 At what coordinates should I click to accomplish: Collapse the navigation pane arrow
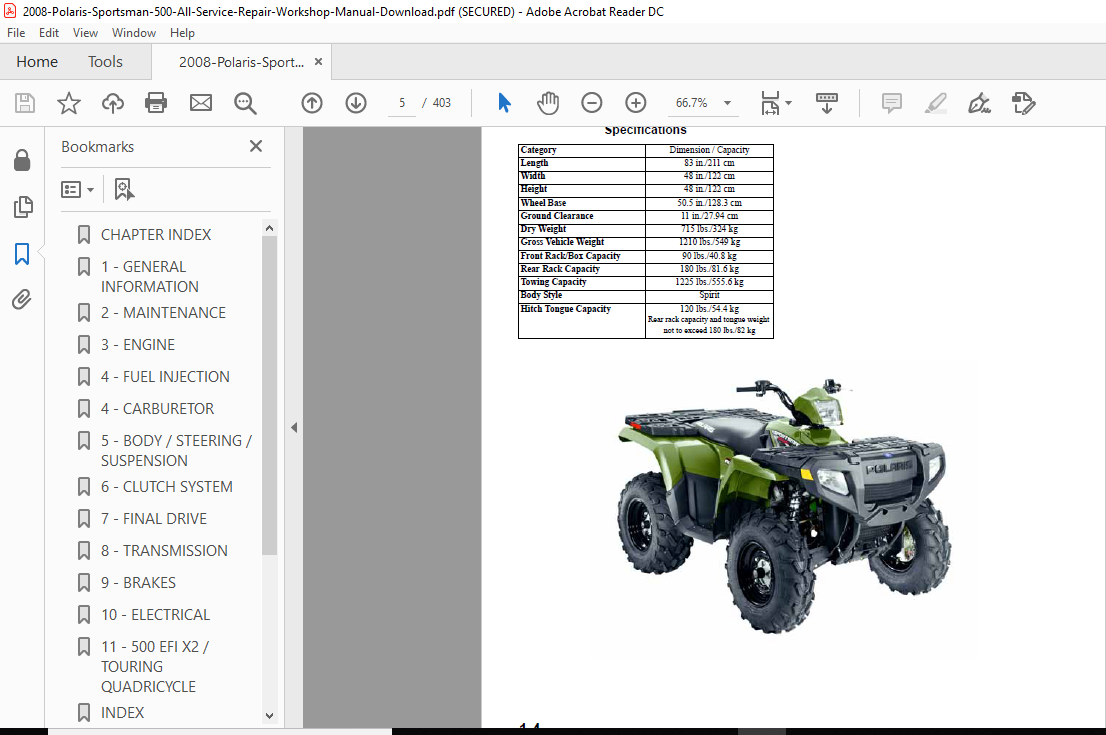(294, 427)
